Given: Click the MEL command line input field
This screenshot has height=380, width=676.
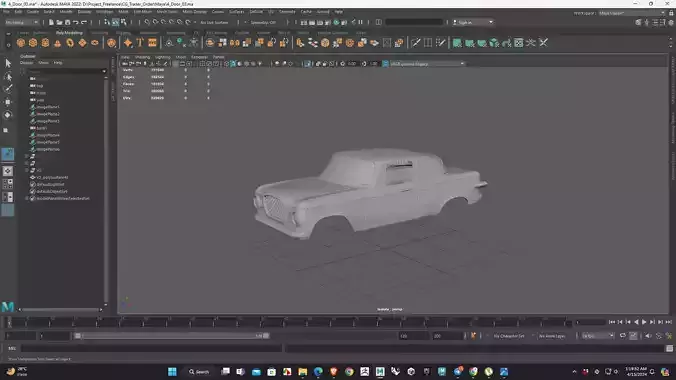Looking at the screenshot, I should click(x=151, y=349).
